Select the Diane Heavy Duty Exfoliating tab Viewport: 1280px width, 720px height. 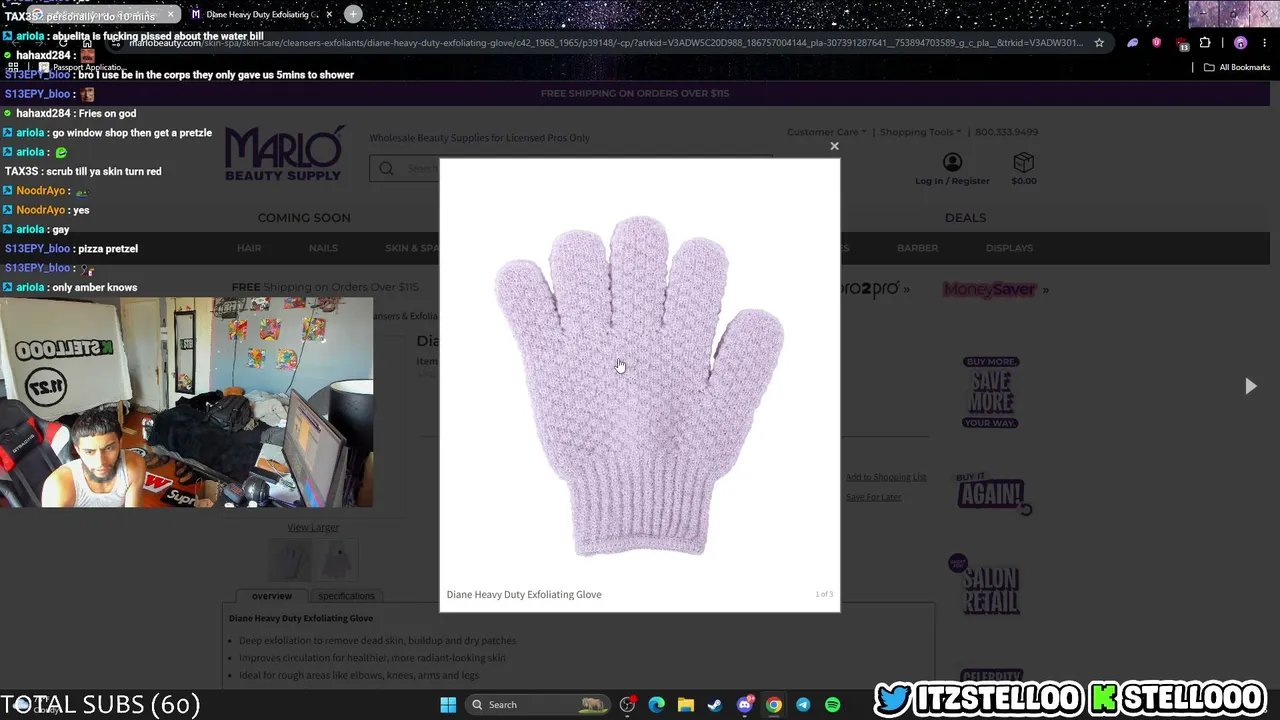click(262, 14)
